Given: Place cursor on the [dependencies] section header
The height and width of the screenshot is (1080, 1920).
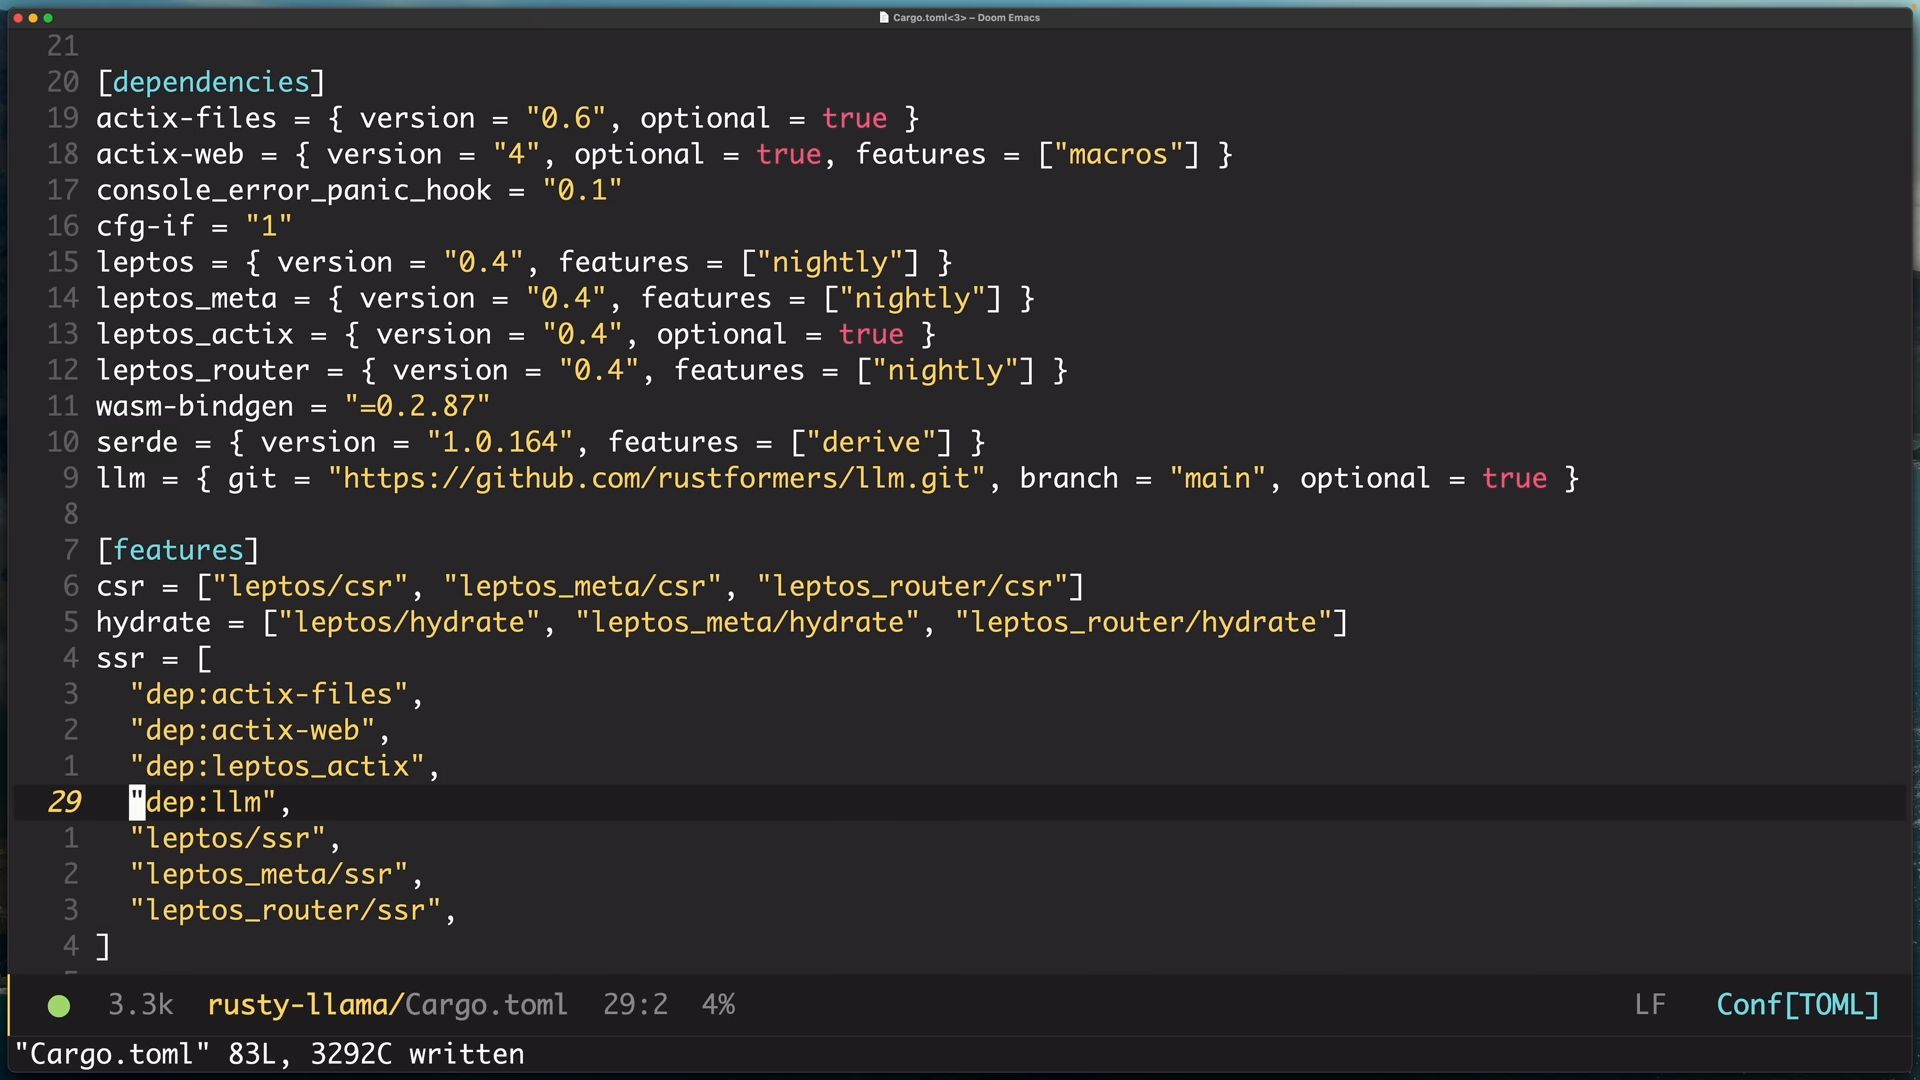Looking at the screenshot, I should [211, 82].
